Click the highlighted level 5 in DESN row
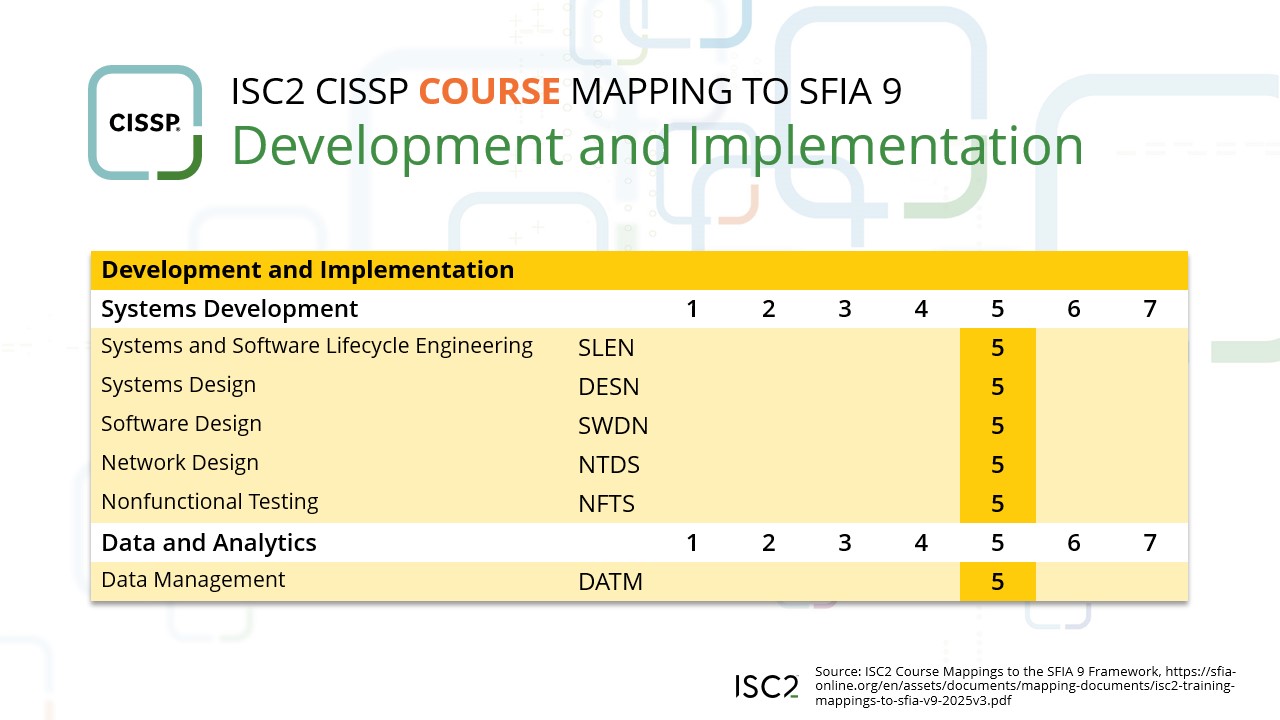Viewport: 1280px width, 720px height. [x=997, y=387]
